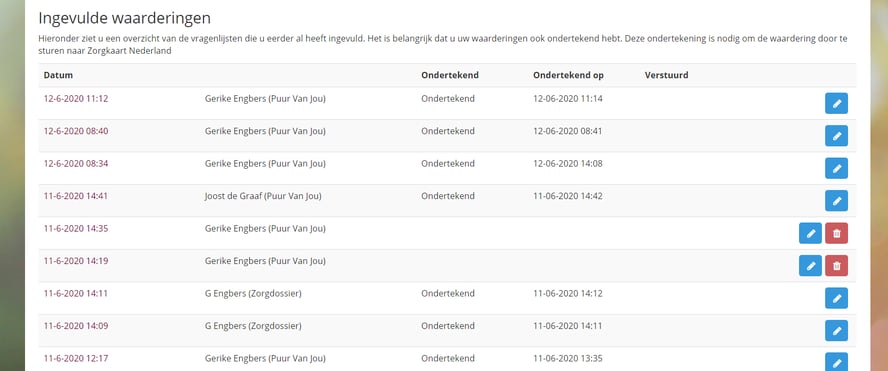Image resolution: width=888 pixels, height=371 pixels.
Task: Edit the 12-6-2020 11:12 rating
Action: coord(836,103)
